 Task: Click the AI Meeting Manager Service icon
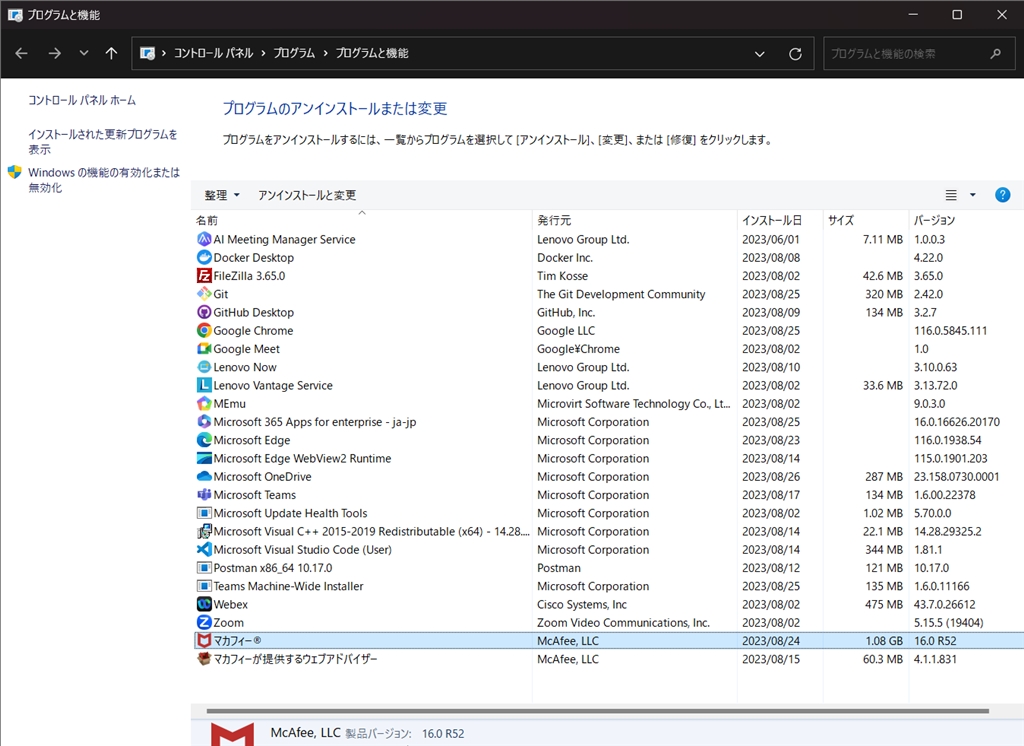click(204, 239)
